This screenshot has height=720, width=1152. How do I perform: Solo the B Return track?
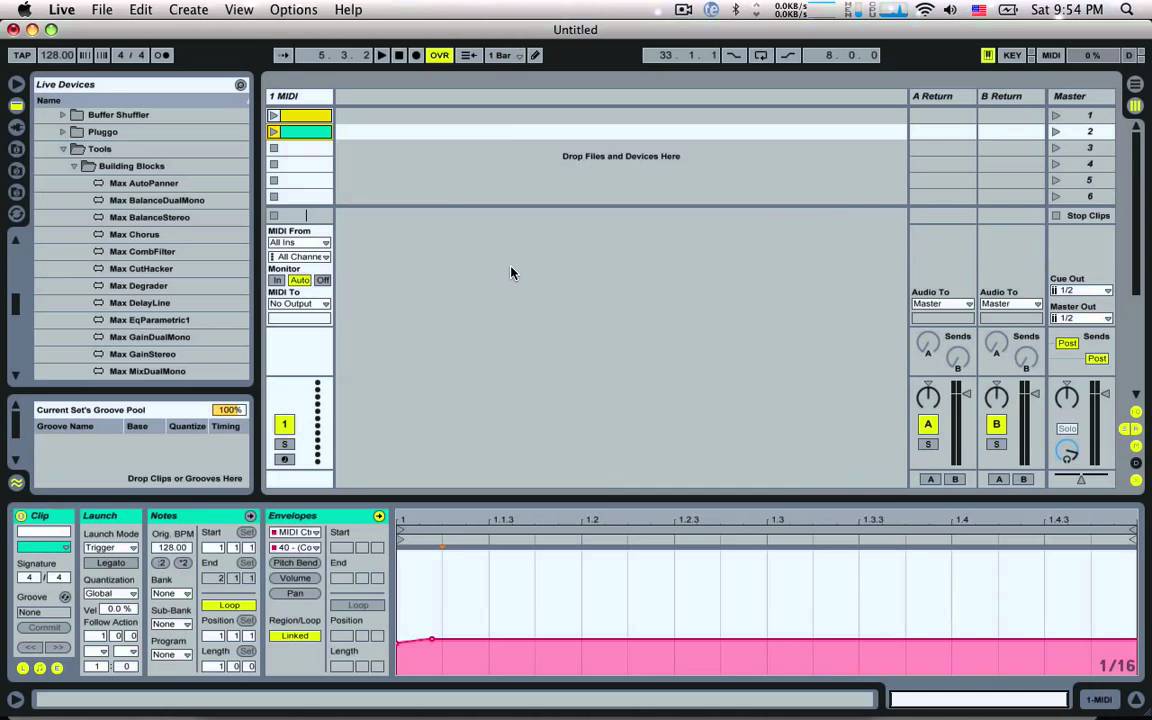click(996, 444)
